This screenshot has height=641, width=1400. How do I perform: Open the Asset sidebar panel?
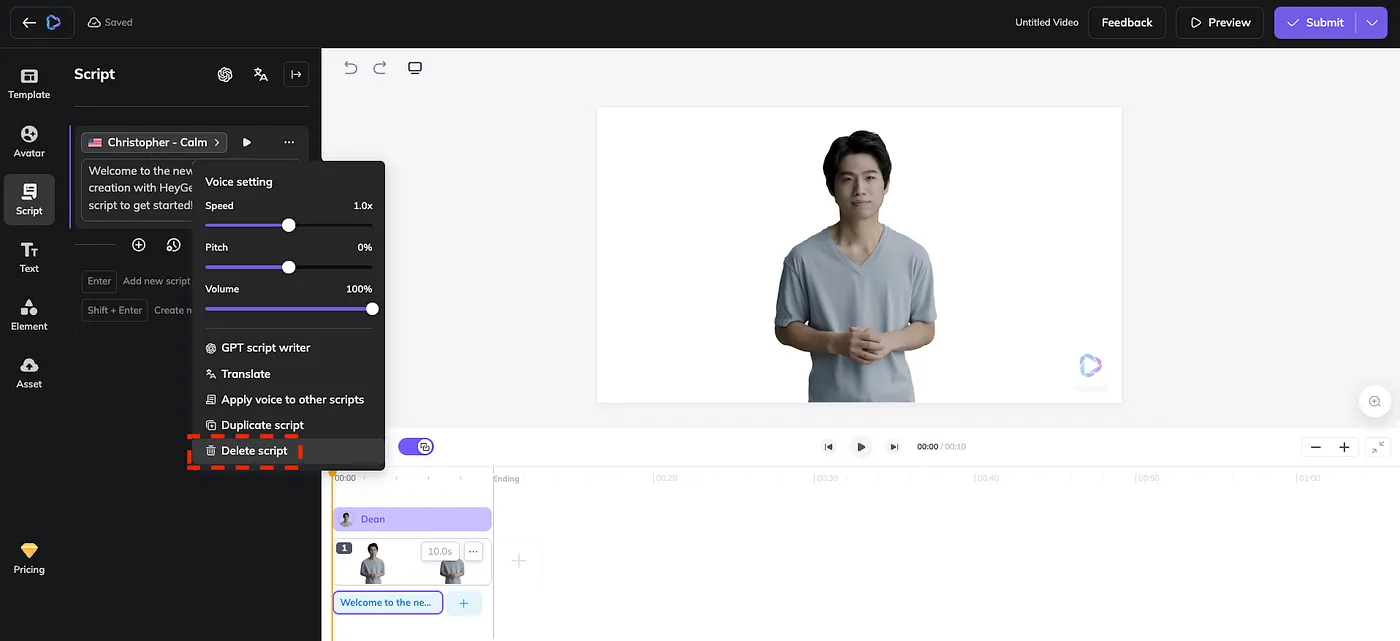point(29,372)
